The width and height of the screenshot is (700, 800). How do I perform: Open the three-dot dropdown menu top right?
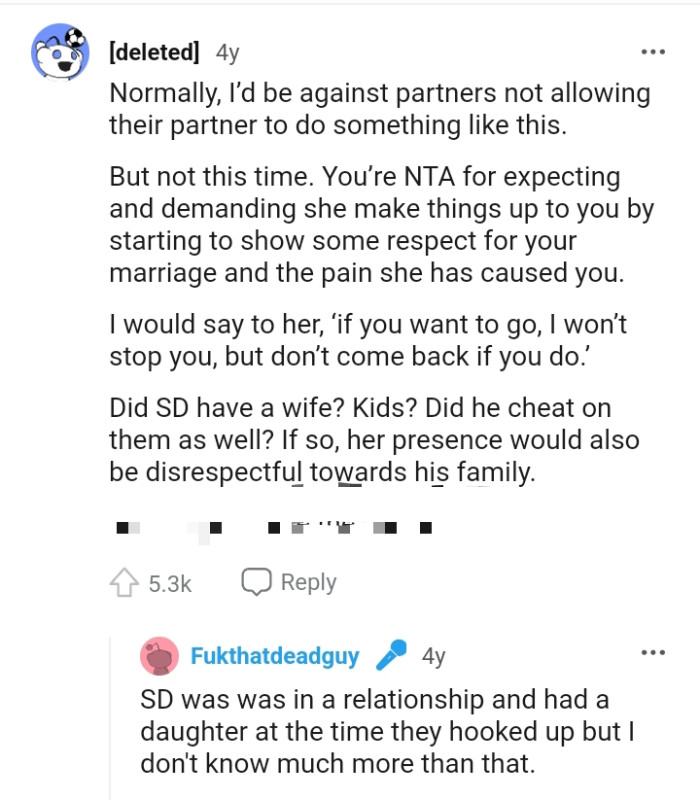click(x=654, y=50)
